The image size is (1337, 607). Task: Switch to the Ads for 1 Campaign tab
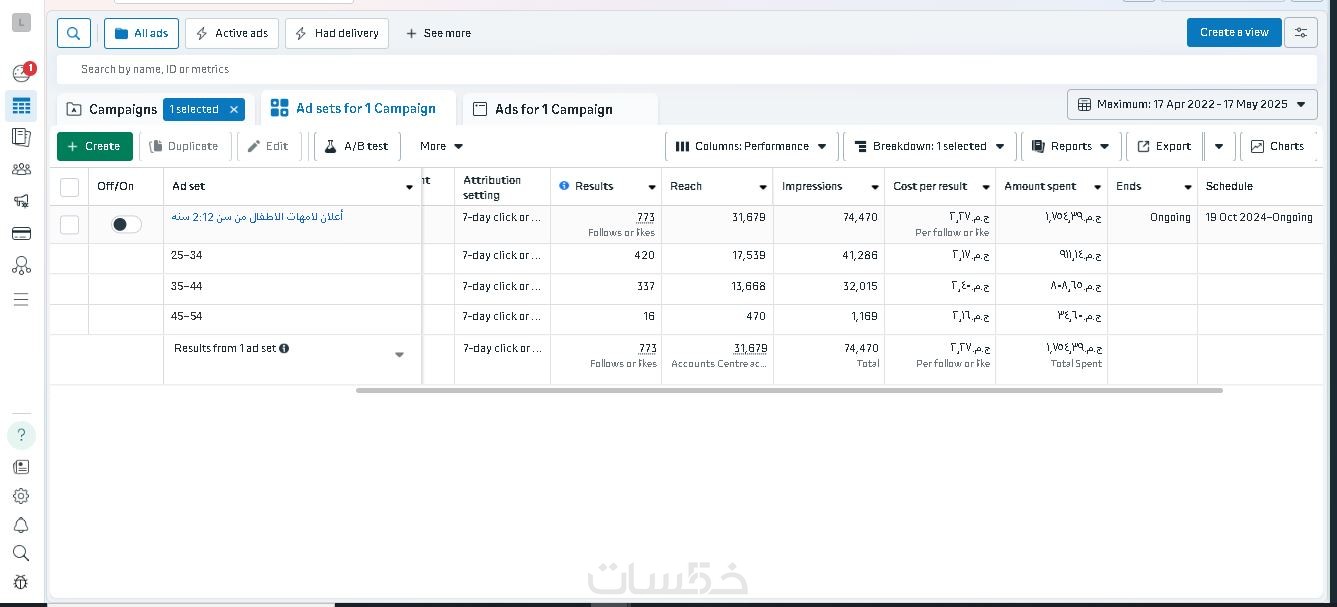[560, 109]
